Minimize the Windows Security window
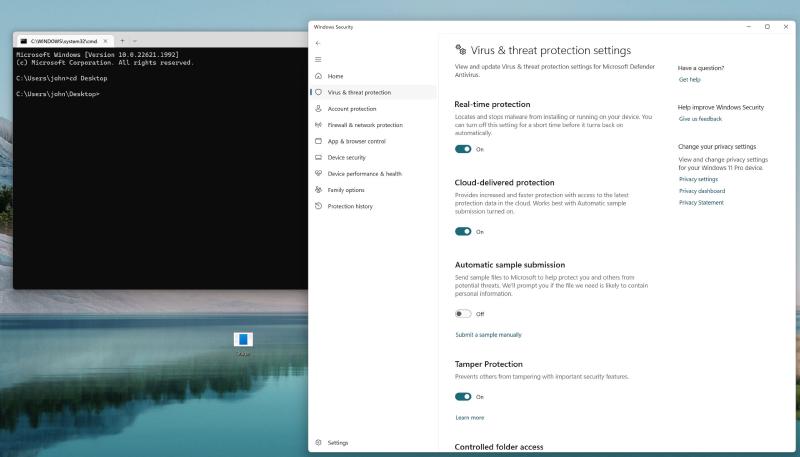Viewport: 800px width, 457px height. [748, 27]
